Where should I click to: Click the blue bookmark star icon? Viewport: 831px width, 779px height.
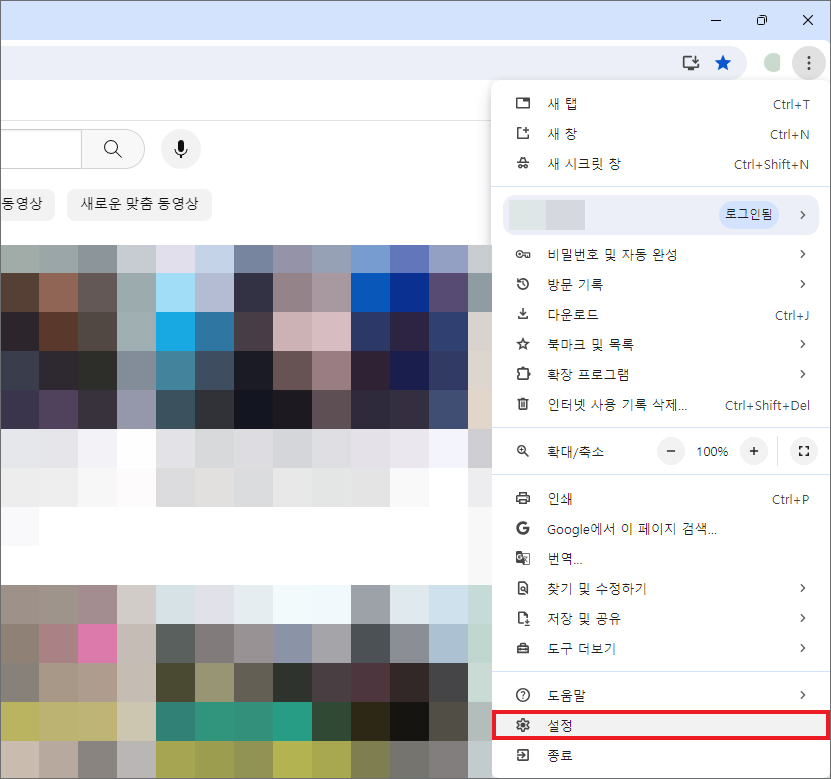723,63
